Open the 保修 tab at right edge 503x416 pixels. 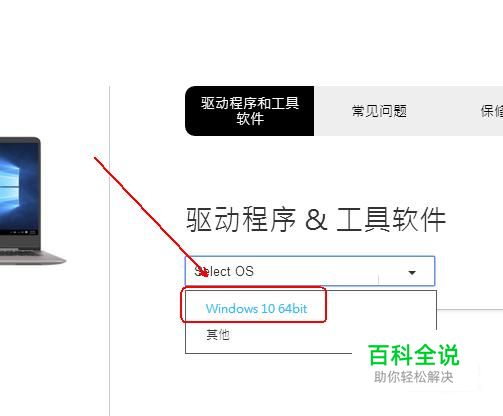[492, 111]
